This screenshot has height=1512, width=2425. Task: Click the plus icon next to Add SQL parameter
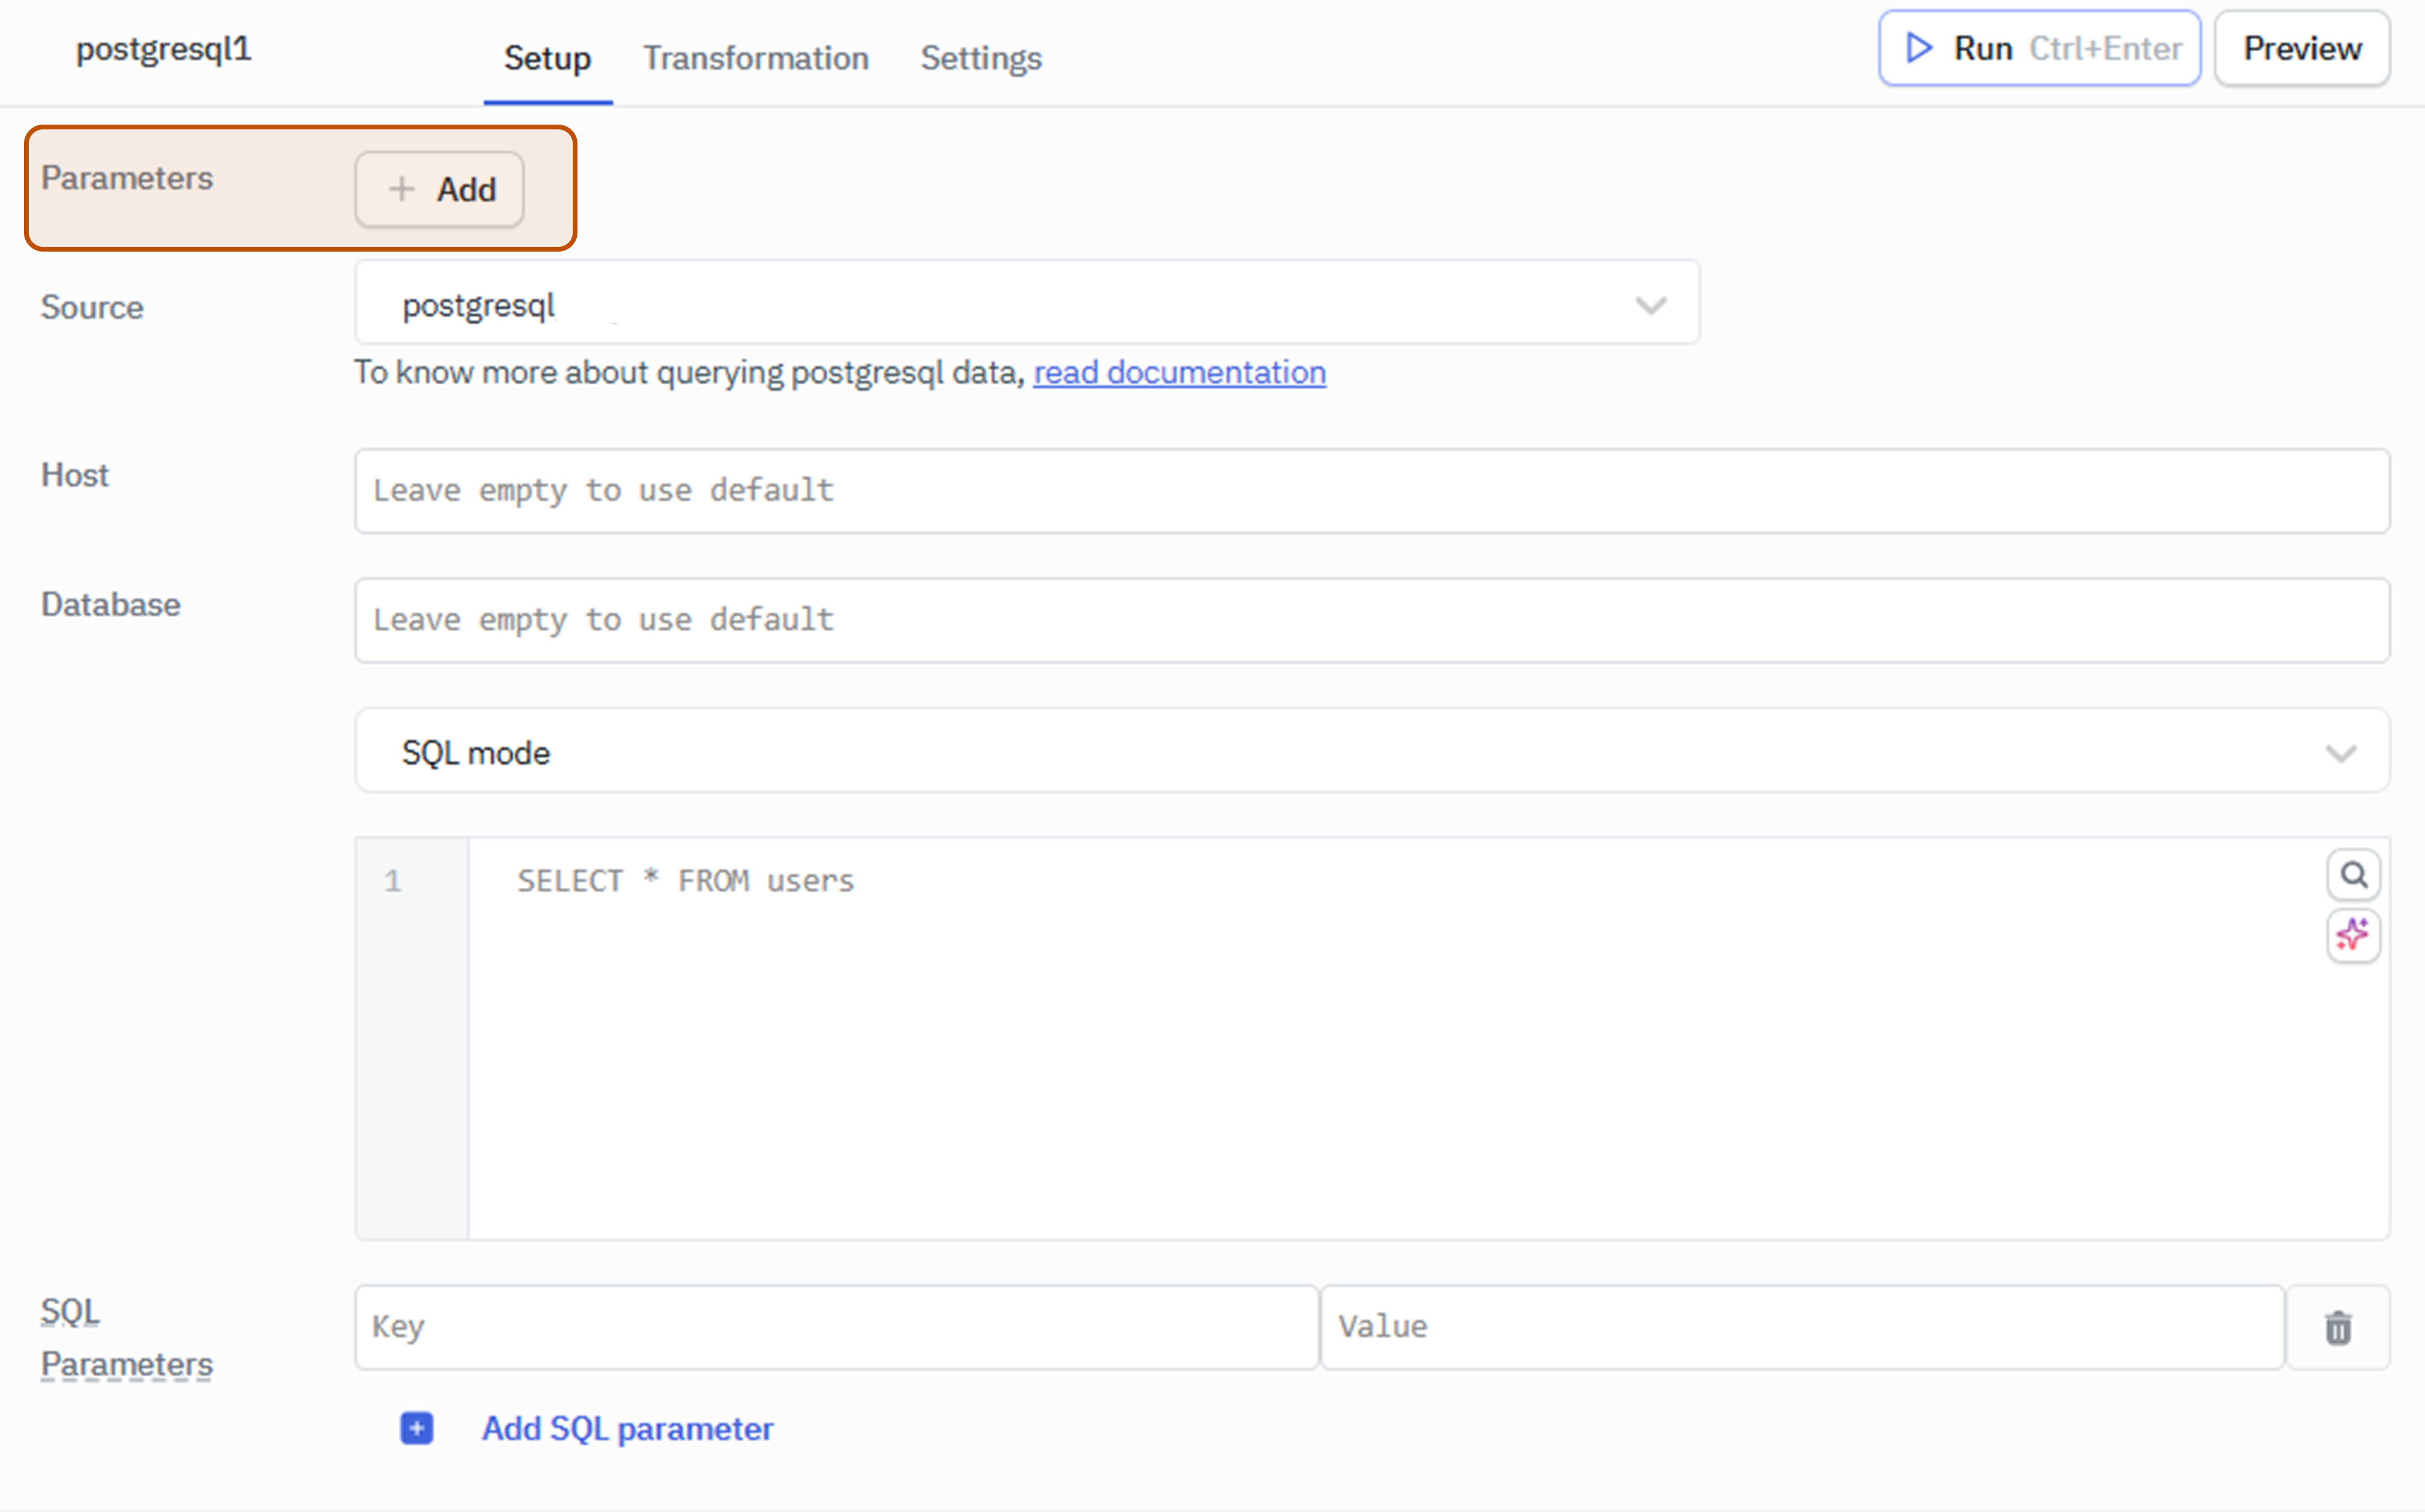coord(417,1429)
